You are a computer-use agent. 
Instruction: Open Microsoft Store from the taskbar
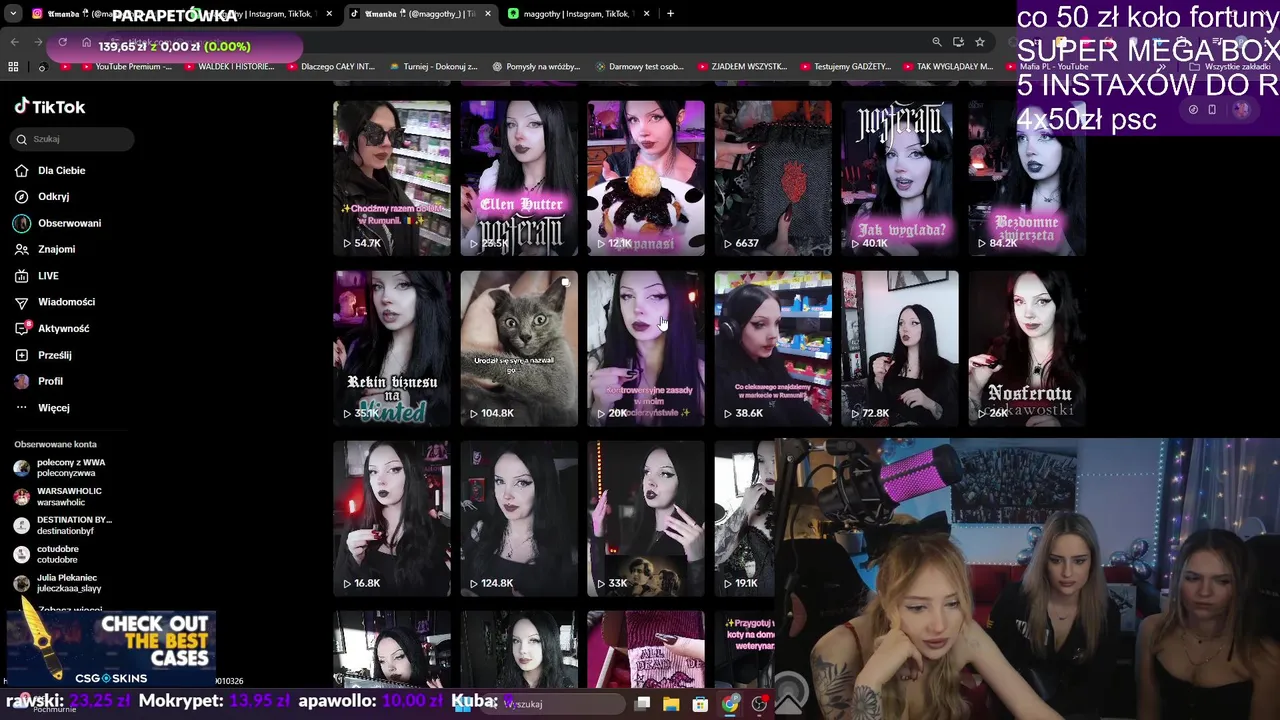click(700, 704)
